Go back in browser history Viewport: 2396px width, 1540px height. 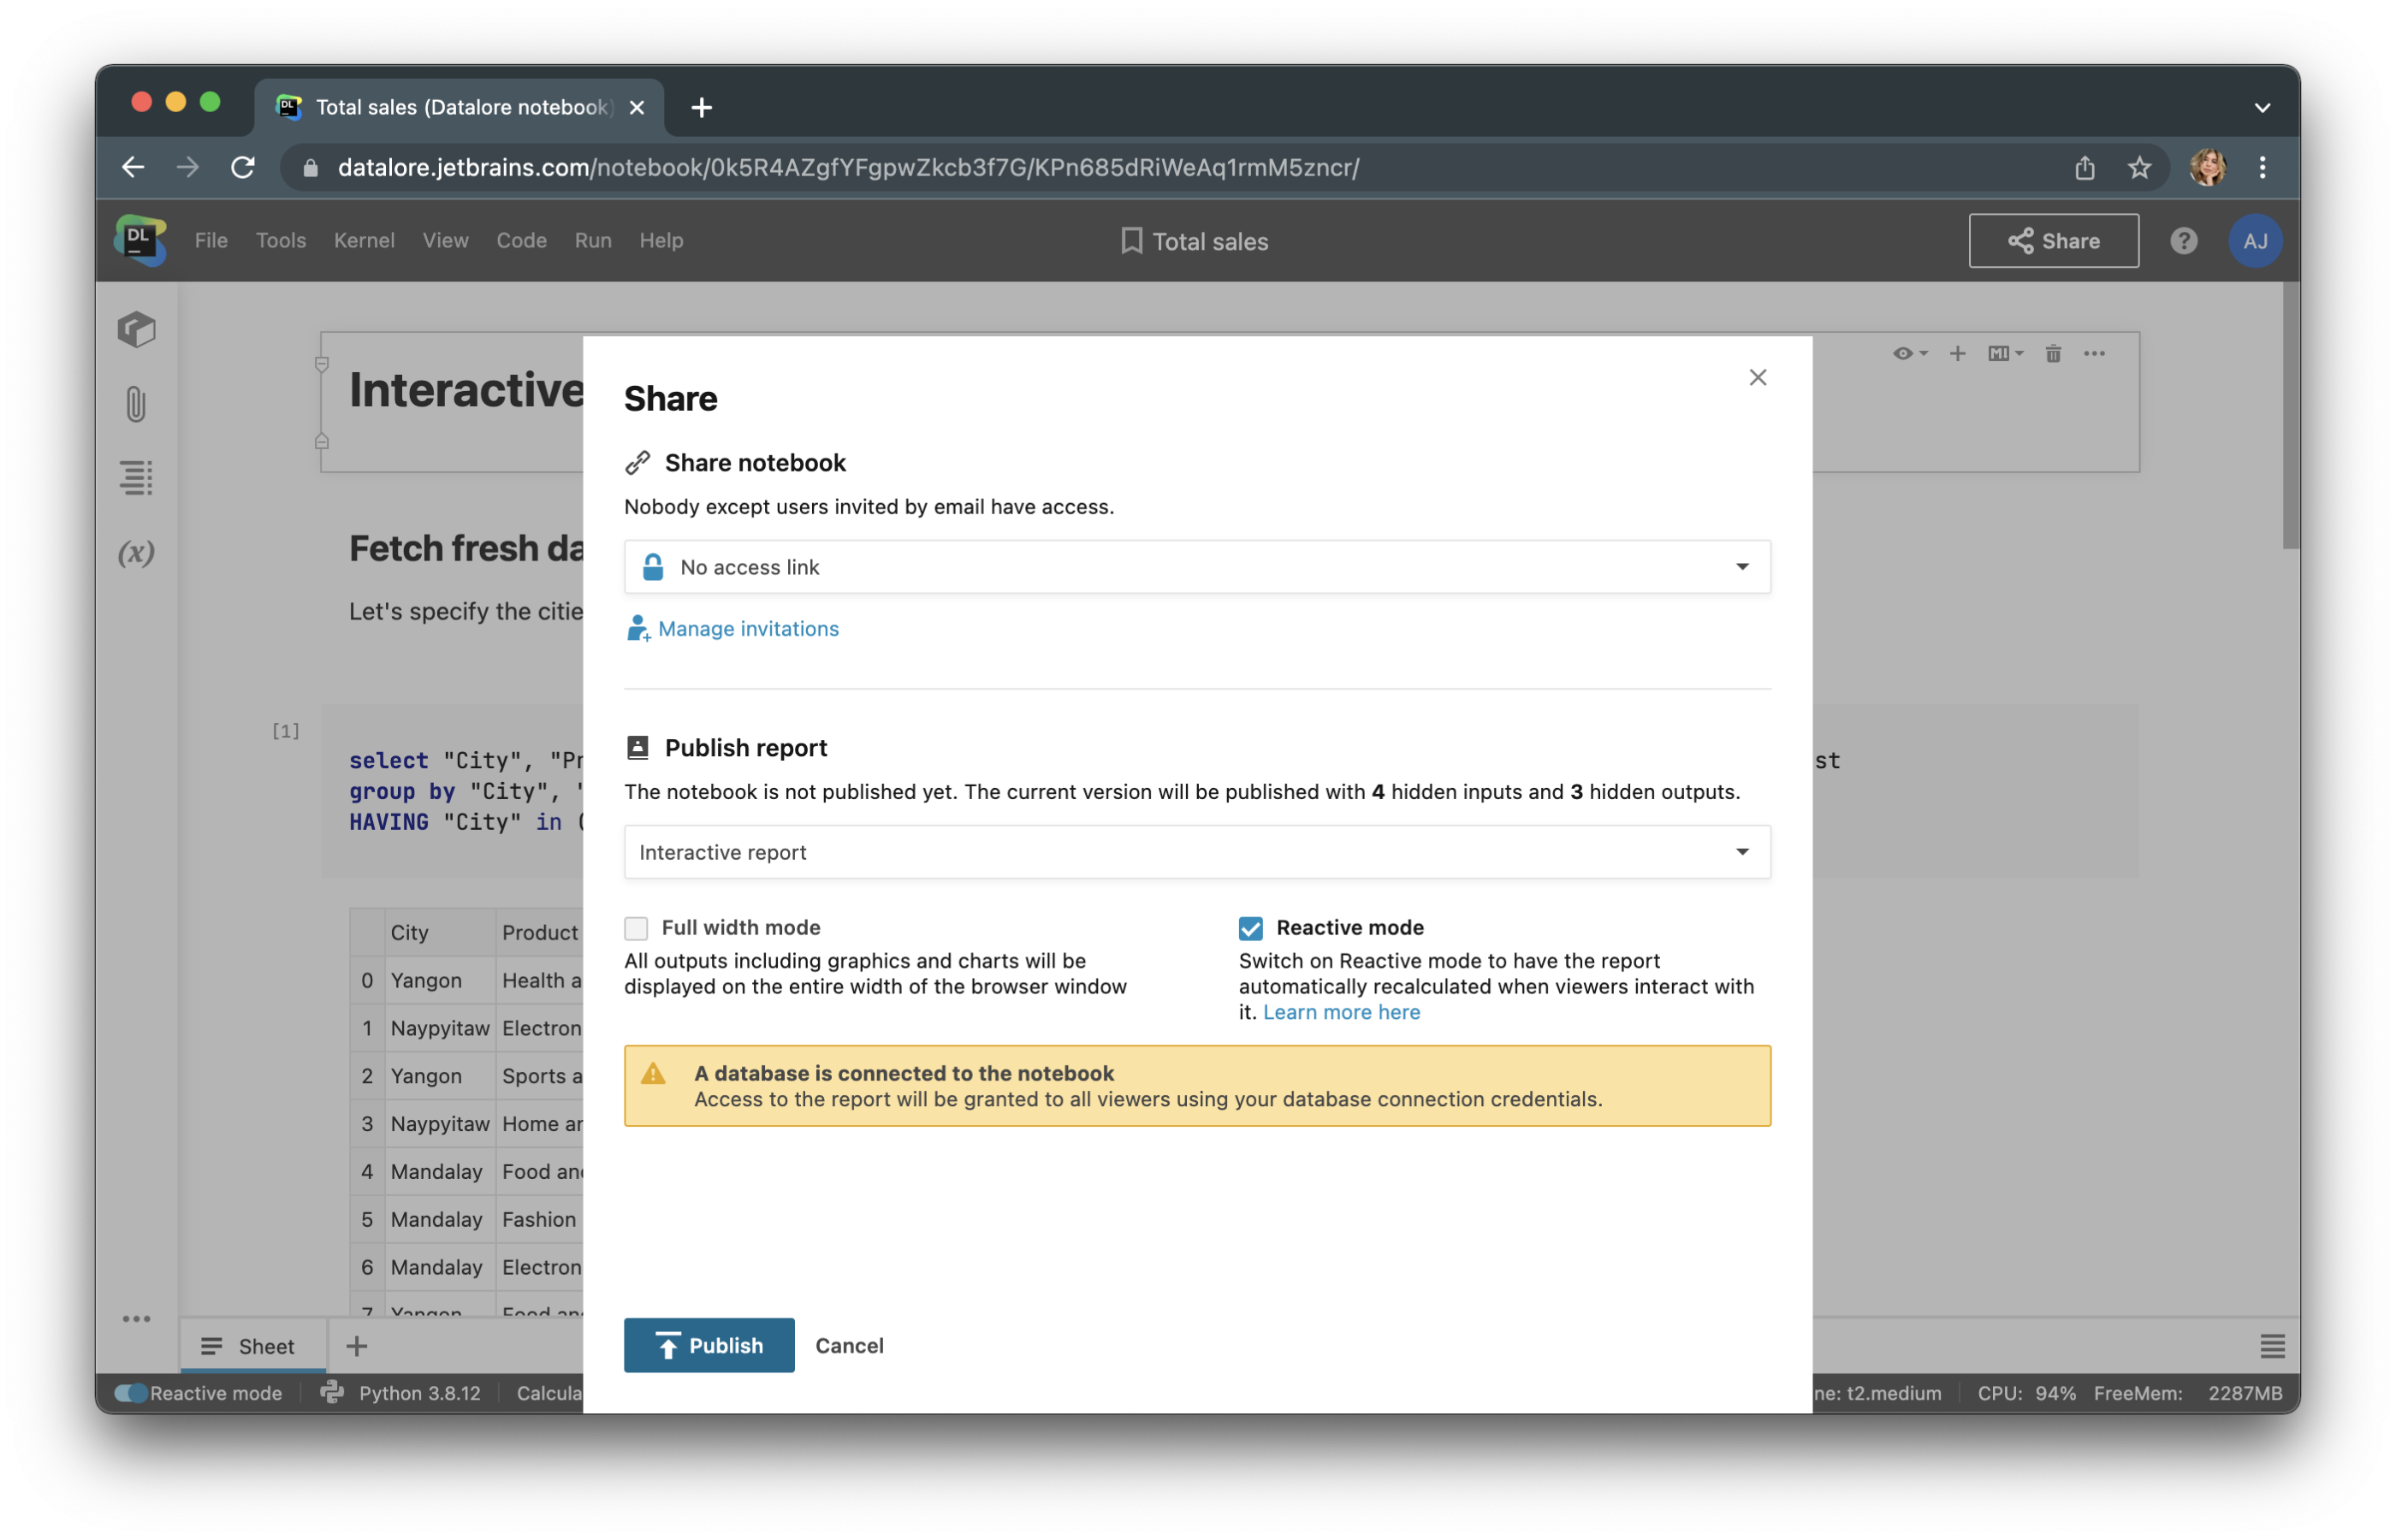(133, 167)
